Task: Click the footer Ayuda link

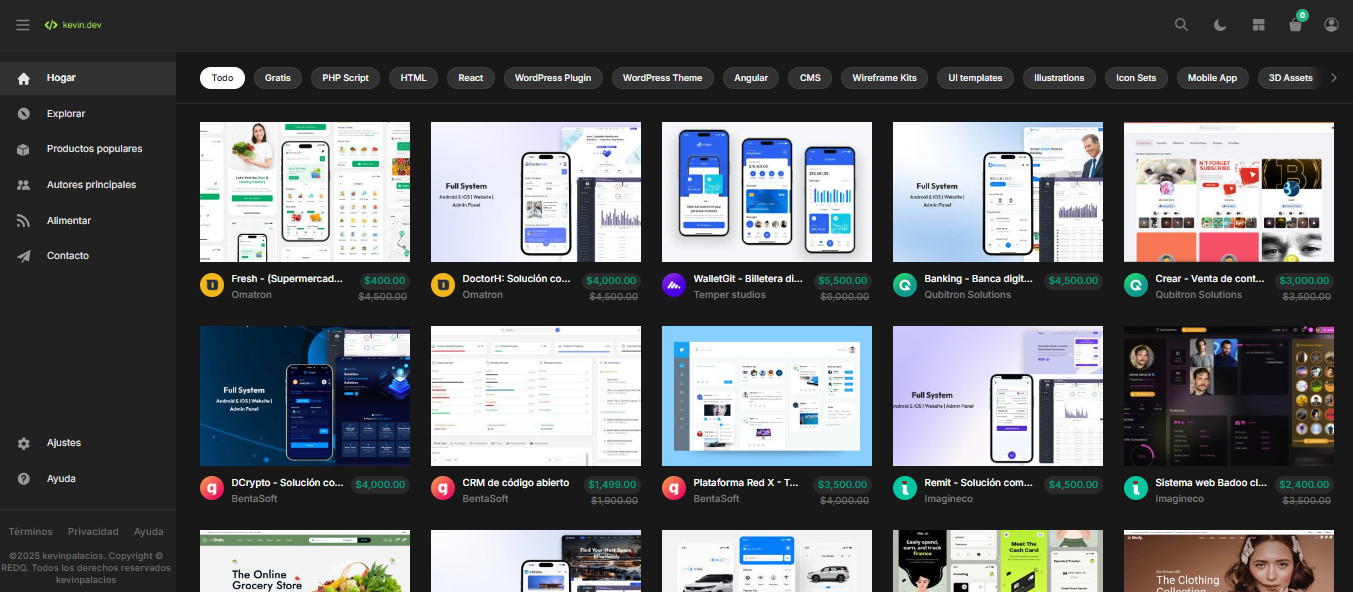Action: pyautogui.click(x=149, y=532)
